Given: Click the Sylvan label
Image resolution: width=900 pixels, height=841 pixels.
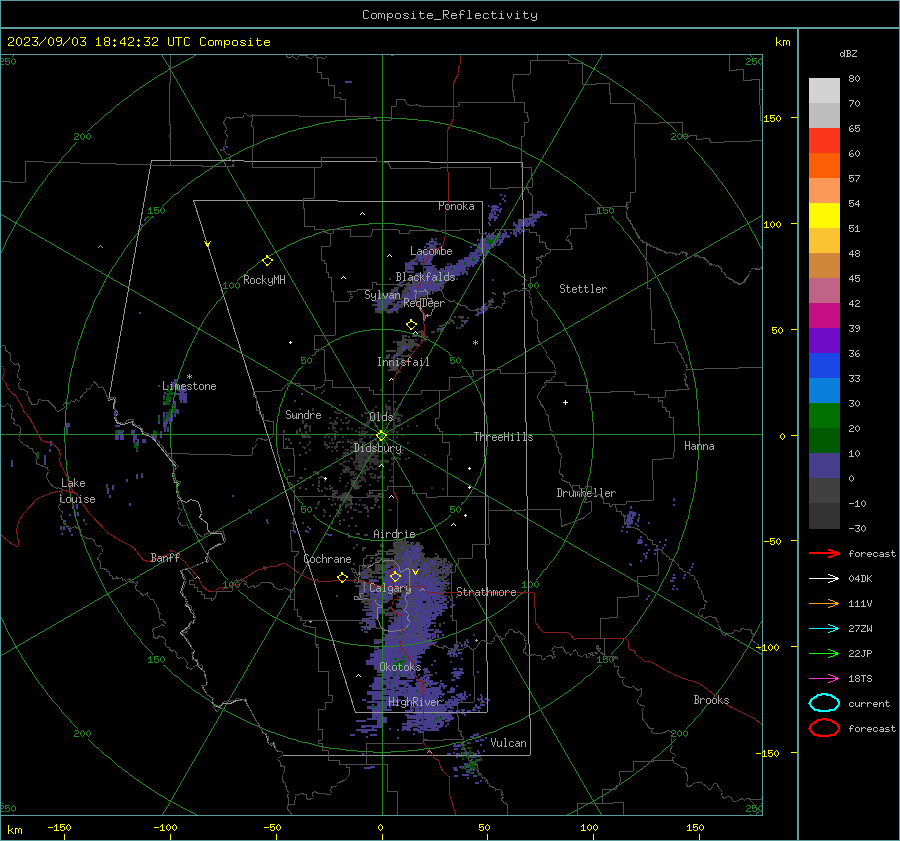Looking at the screenshot, I should pyautogui.click(x=382, y=295).
